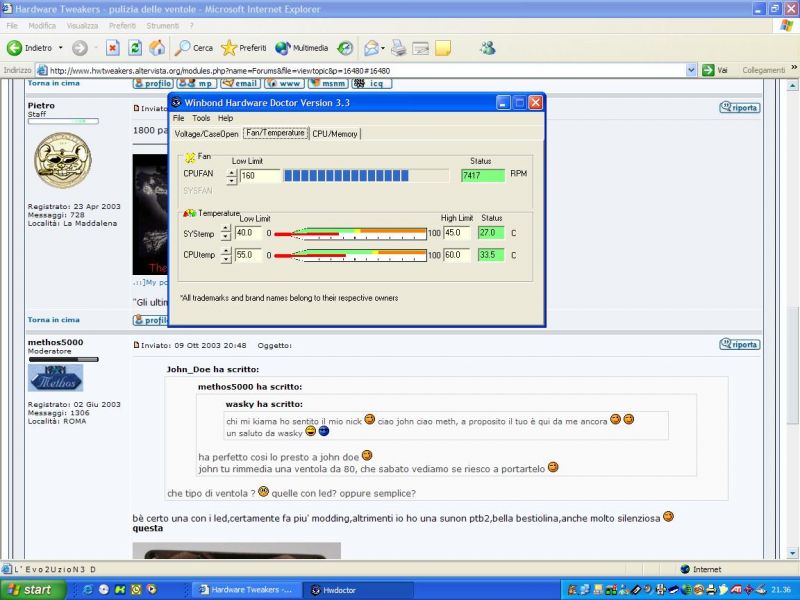Click the address bar URL field
800x600 pixels.
(361, 70)
